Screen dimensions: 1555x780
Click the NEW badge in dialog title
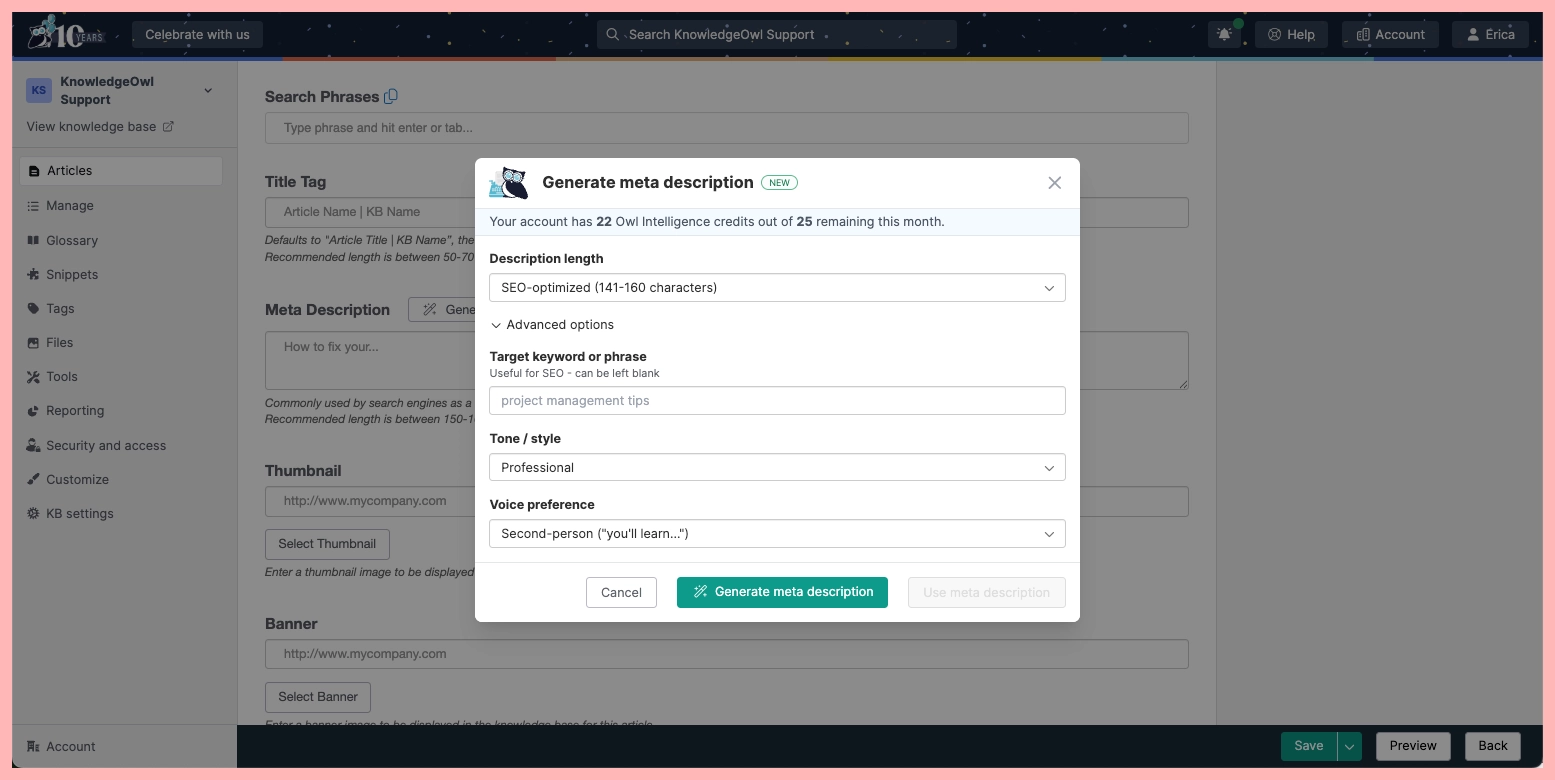coord(779,183)
